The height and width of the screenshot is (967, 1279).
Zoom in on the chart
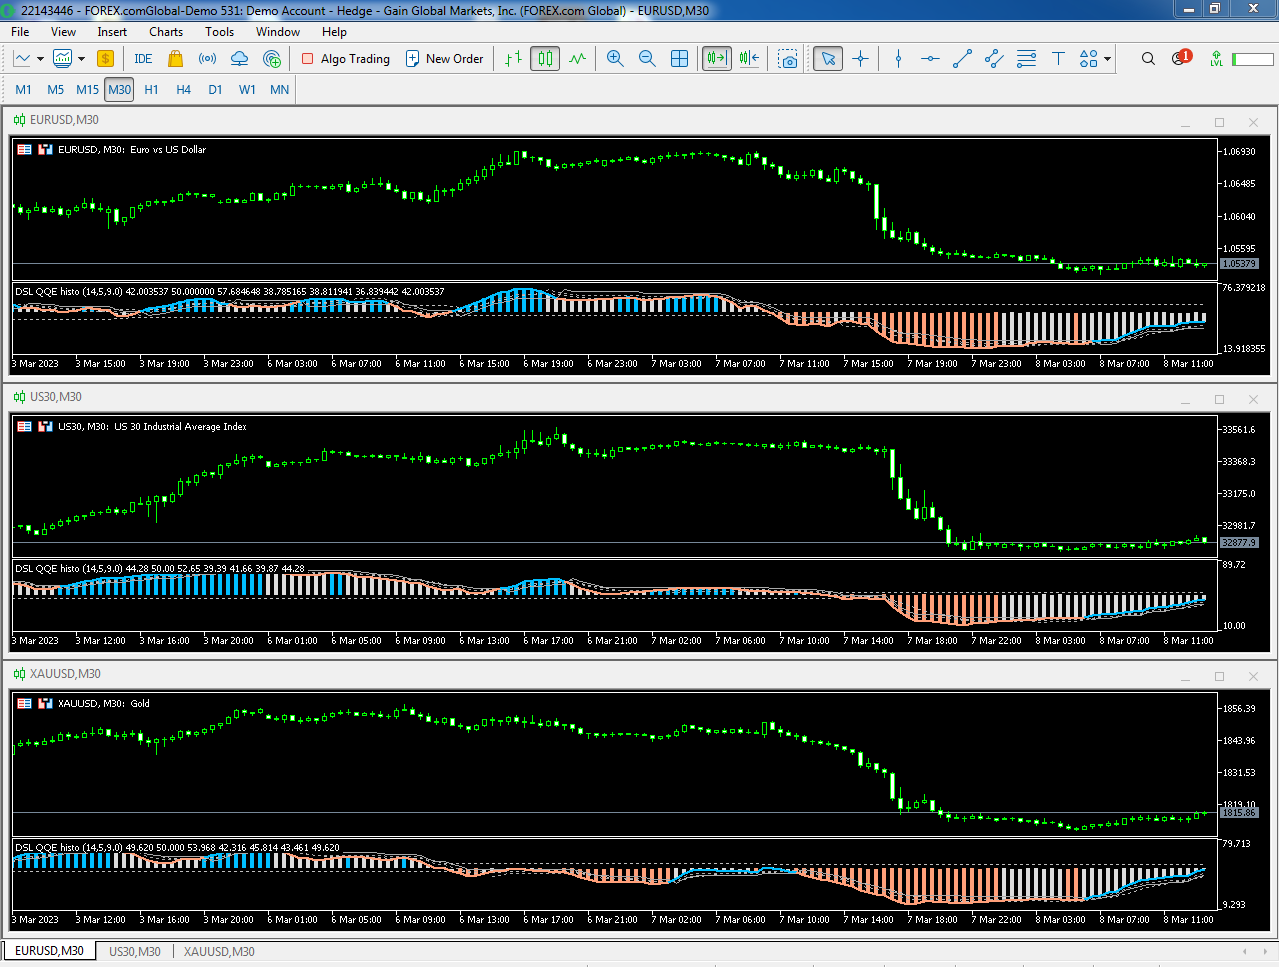coord(615,59)
